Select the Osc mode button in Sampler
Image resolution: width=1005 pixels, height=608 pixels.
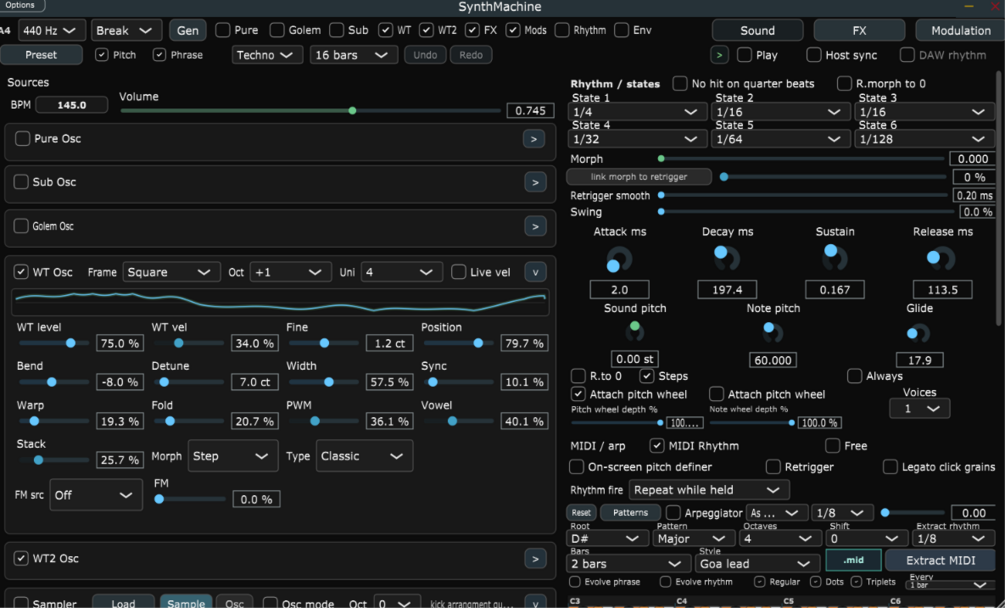(x=234, y=602)
